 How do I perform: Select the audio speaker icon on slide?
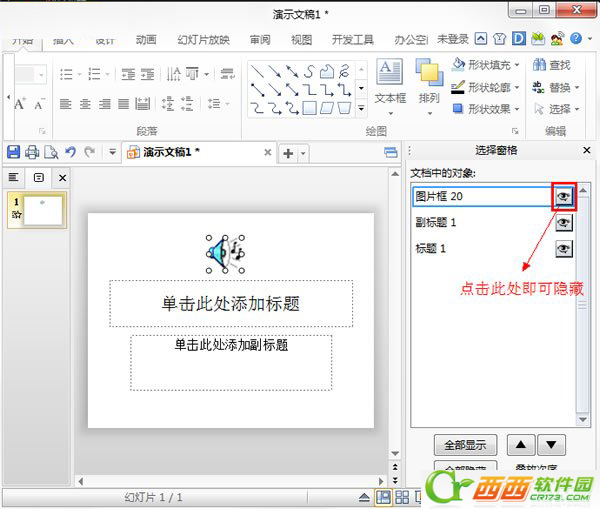(x=225, y=255)
